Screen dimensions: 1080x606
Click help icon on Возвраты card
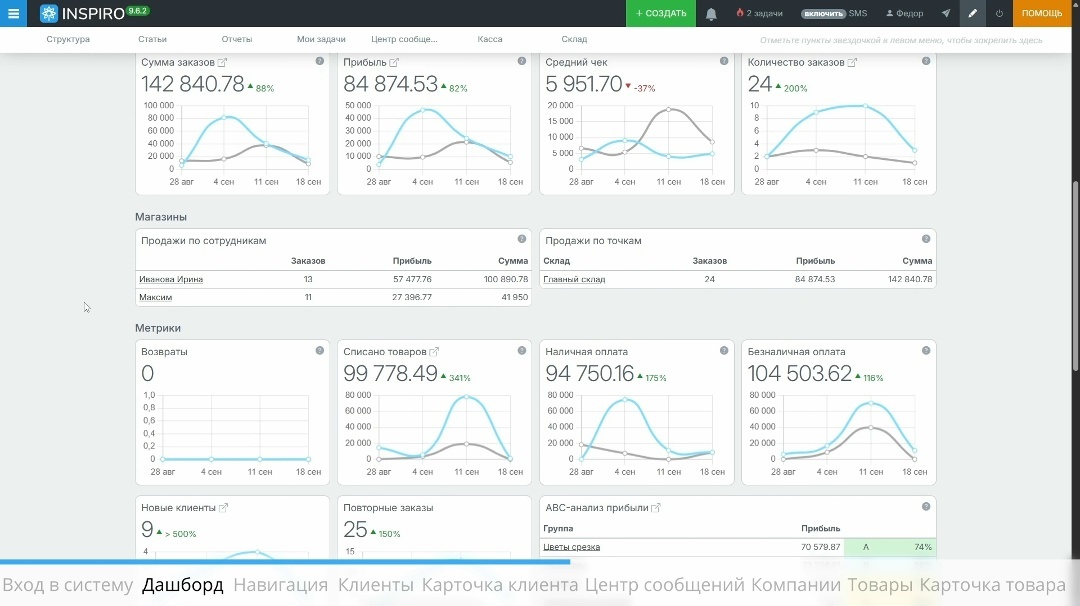pyautogui.click(x=320, y=351)
